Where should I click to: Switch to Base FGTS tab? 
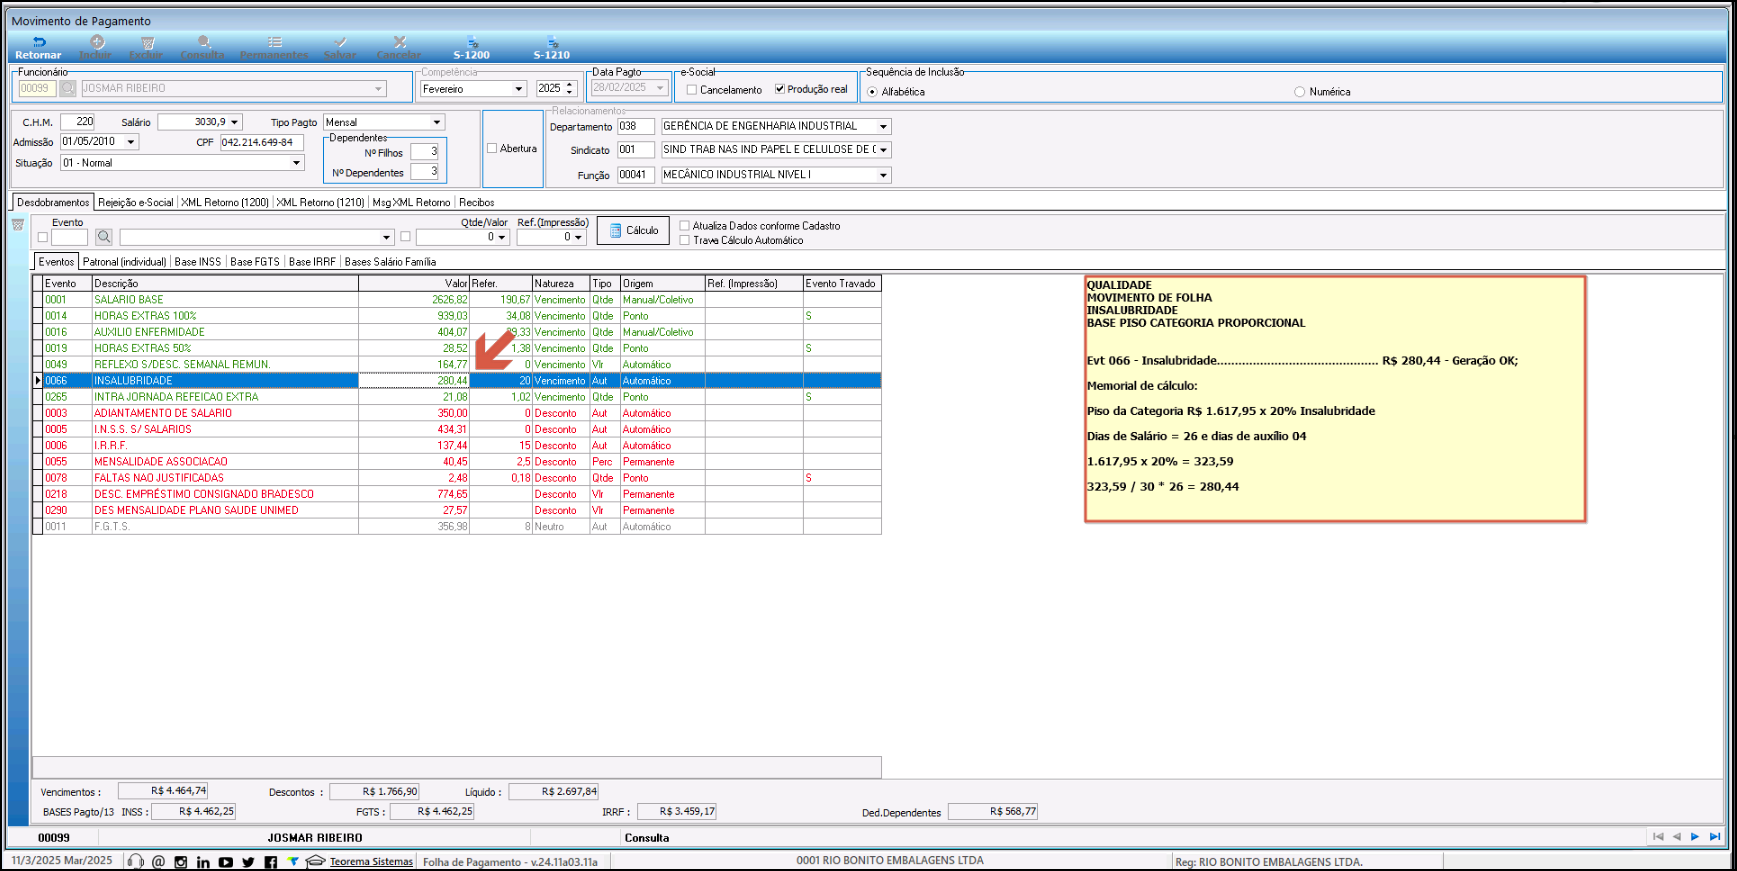[255, 262]
